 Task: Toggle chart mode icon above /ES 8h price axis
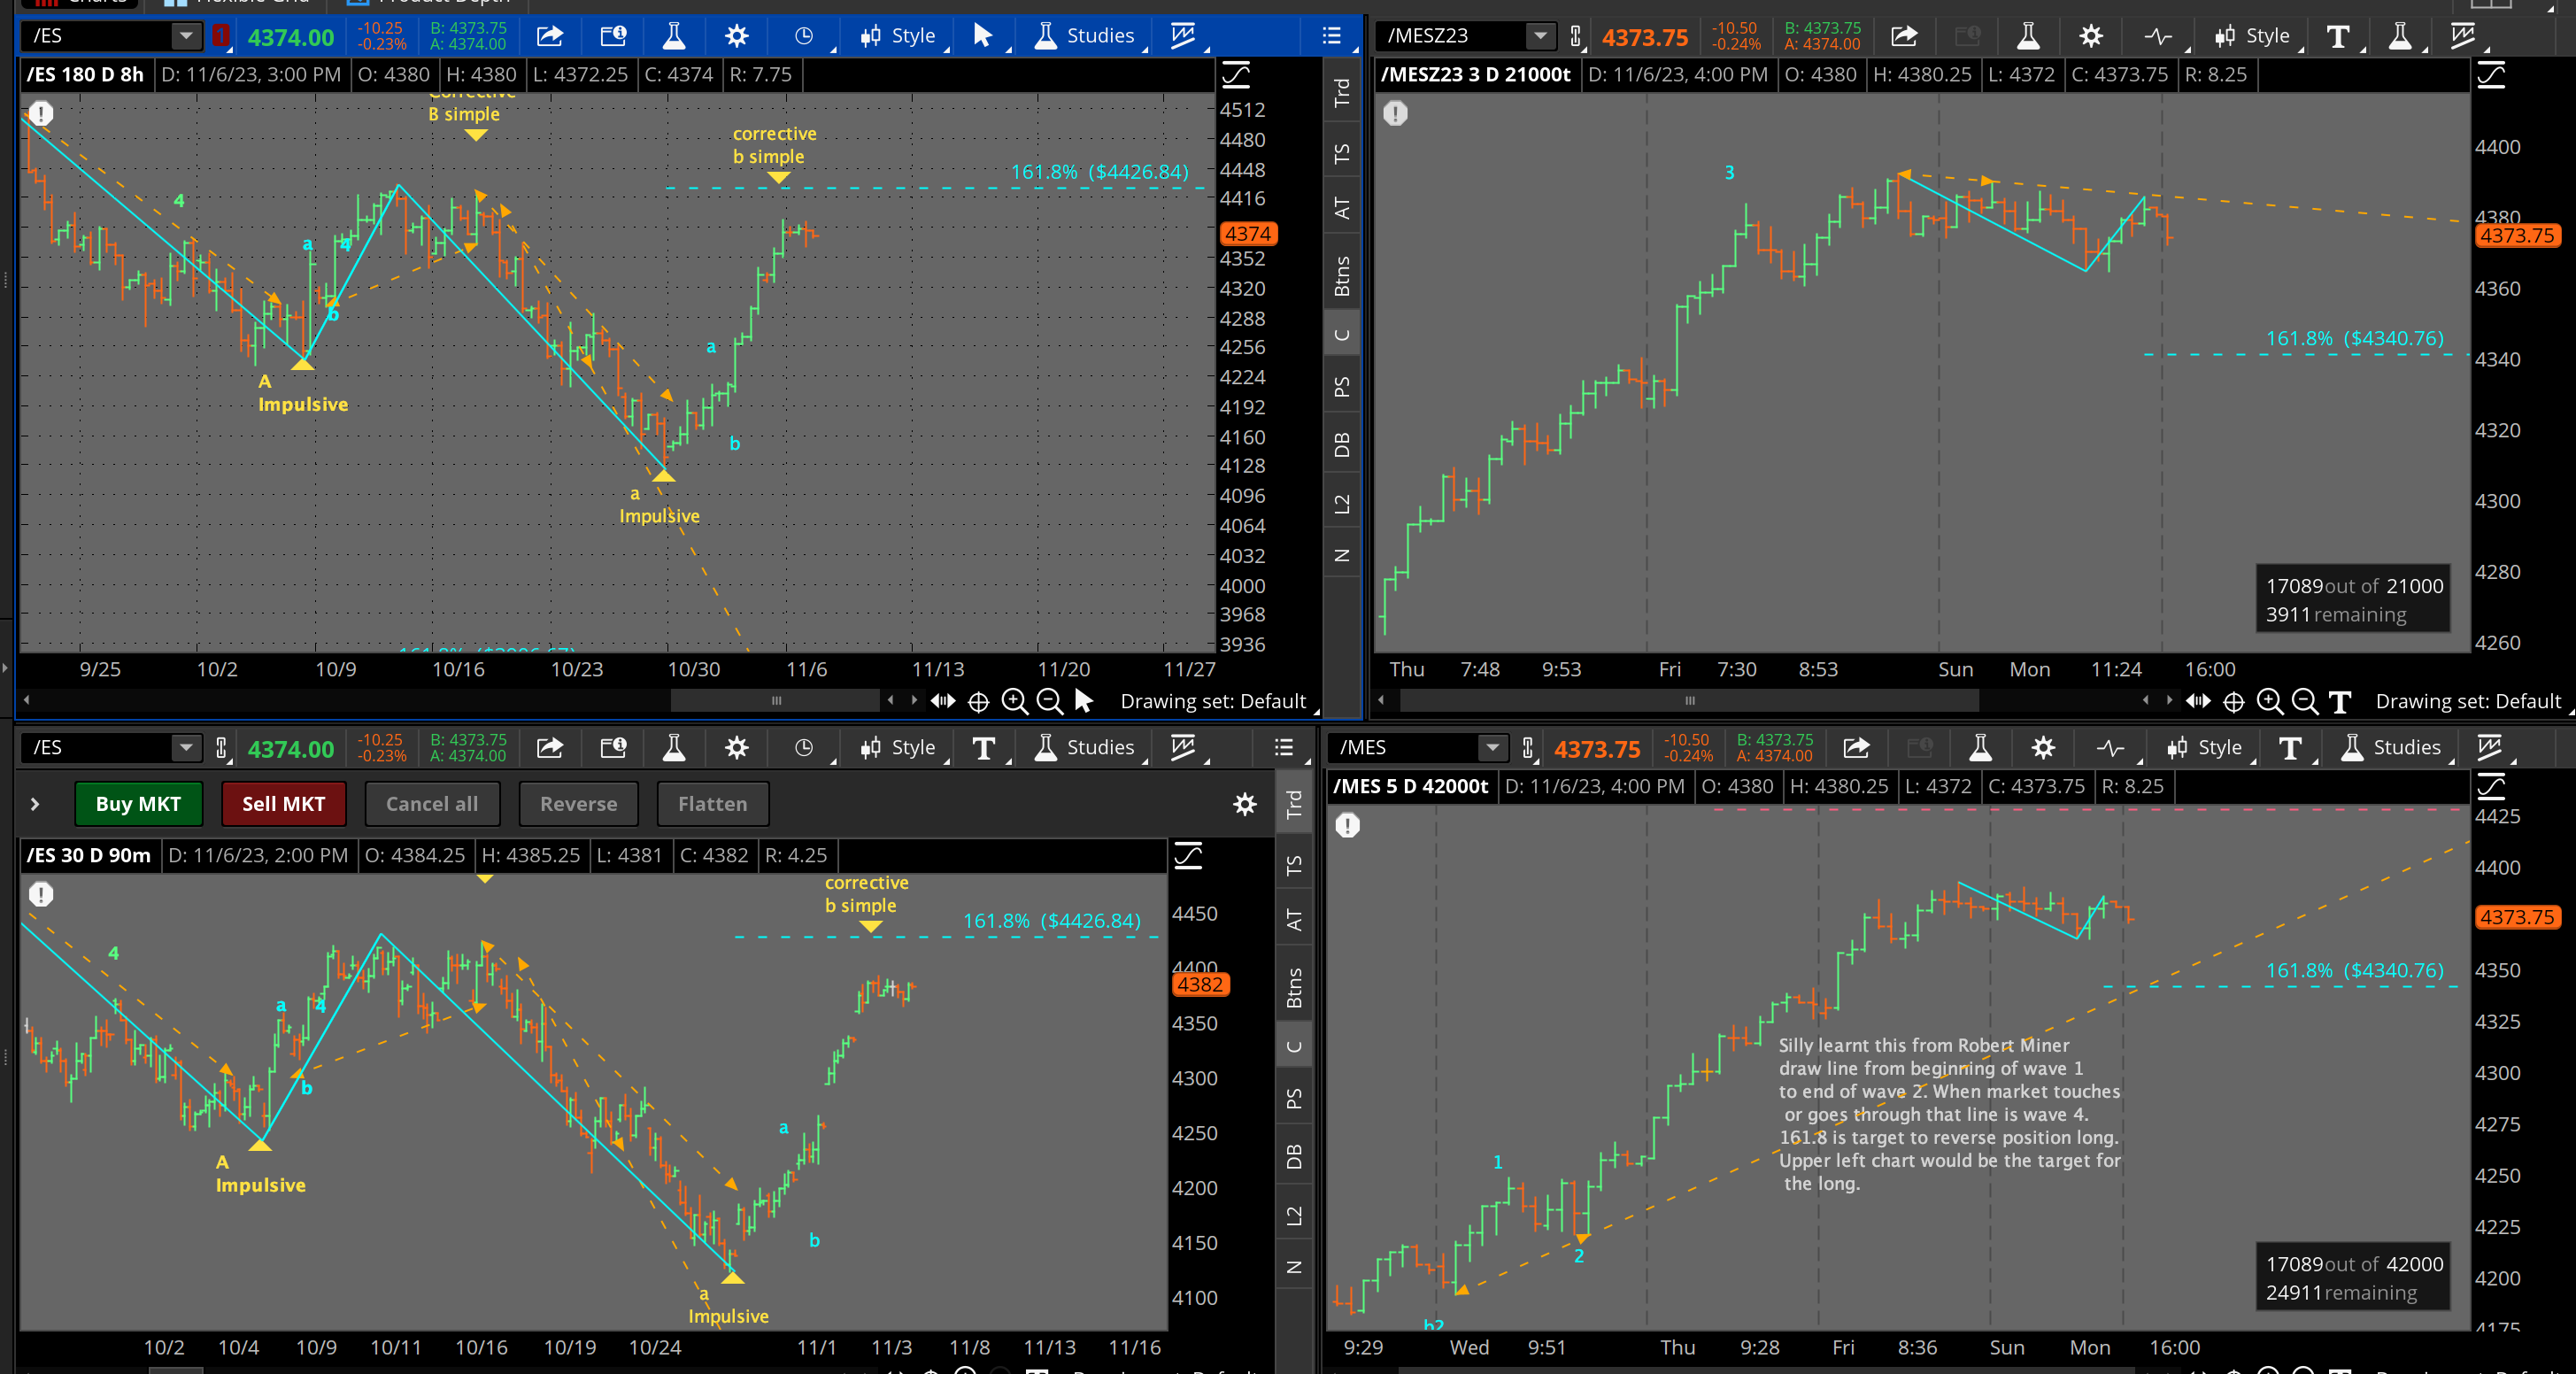[1236, 75]
